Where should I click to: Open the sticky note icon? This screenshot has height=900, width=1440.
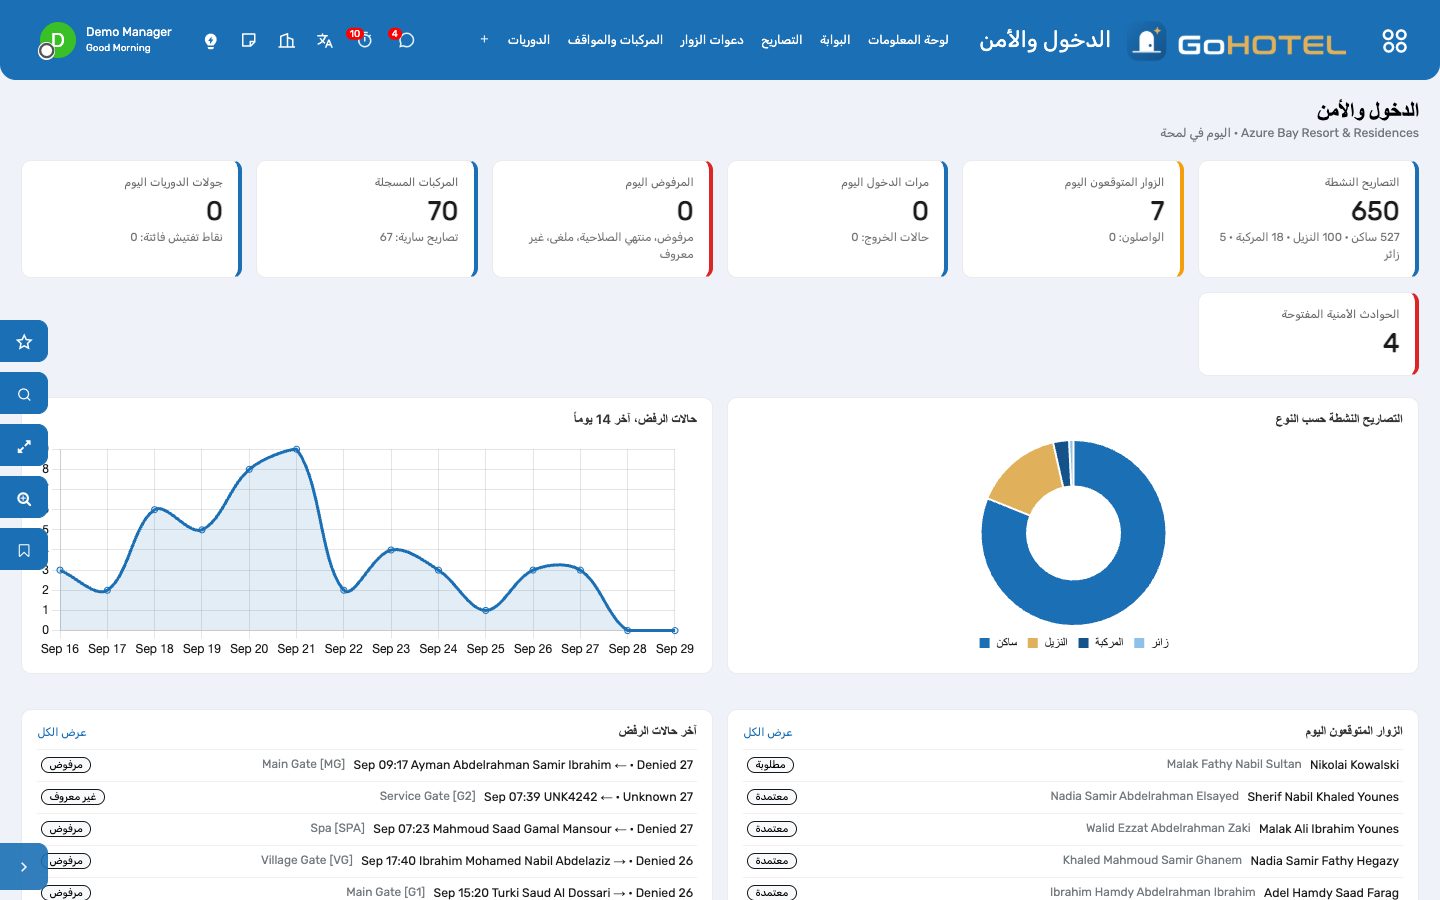[249, 41]
